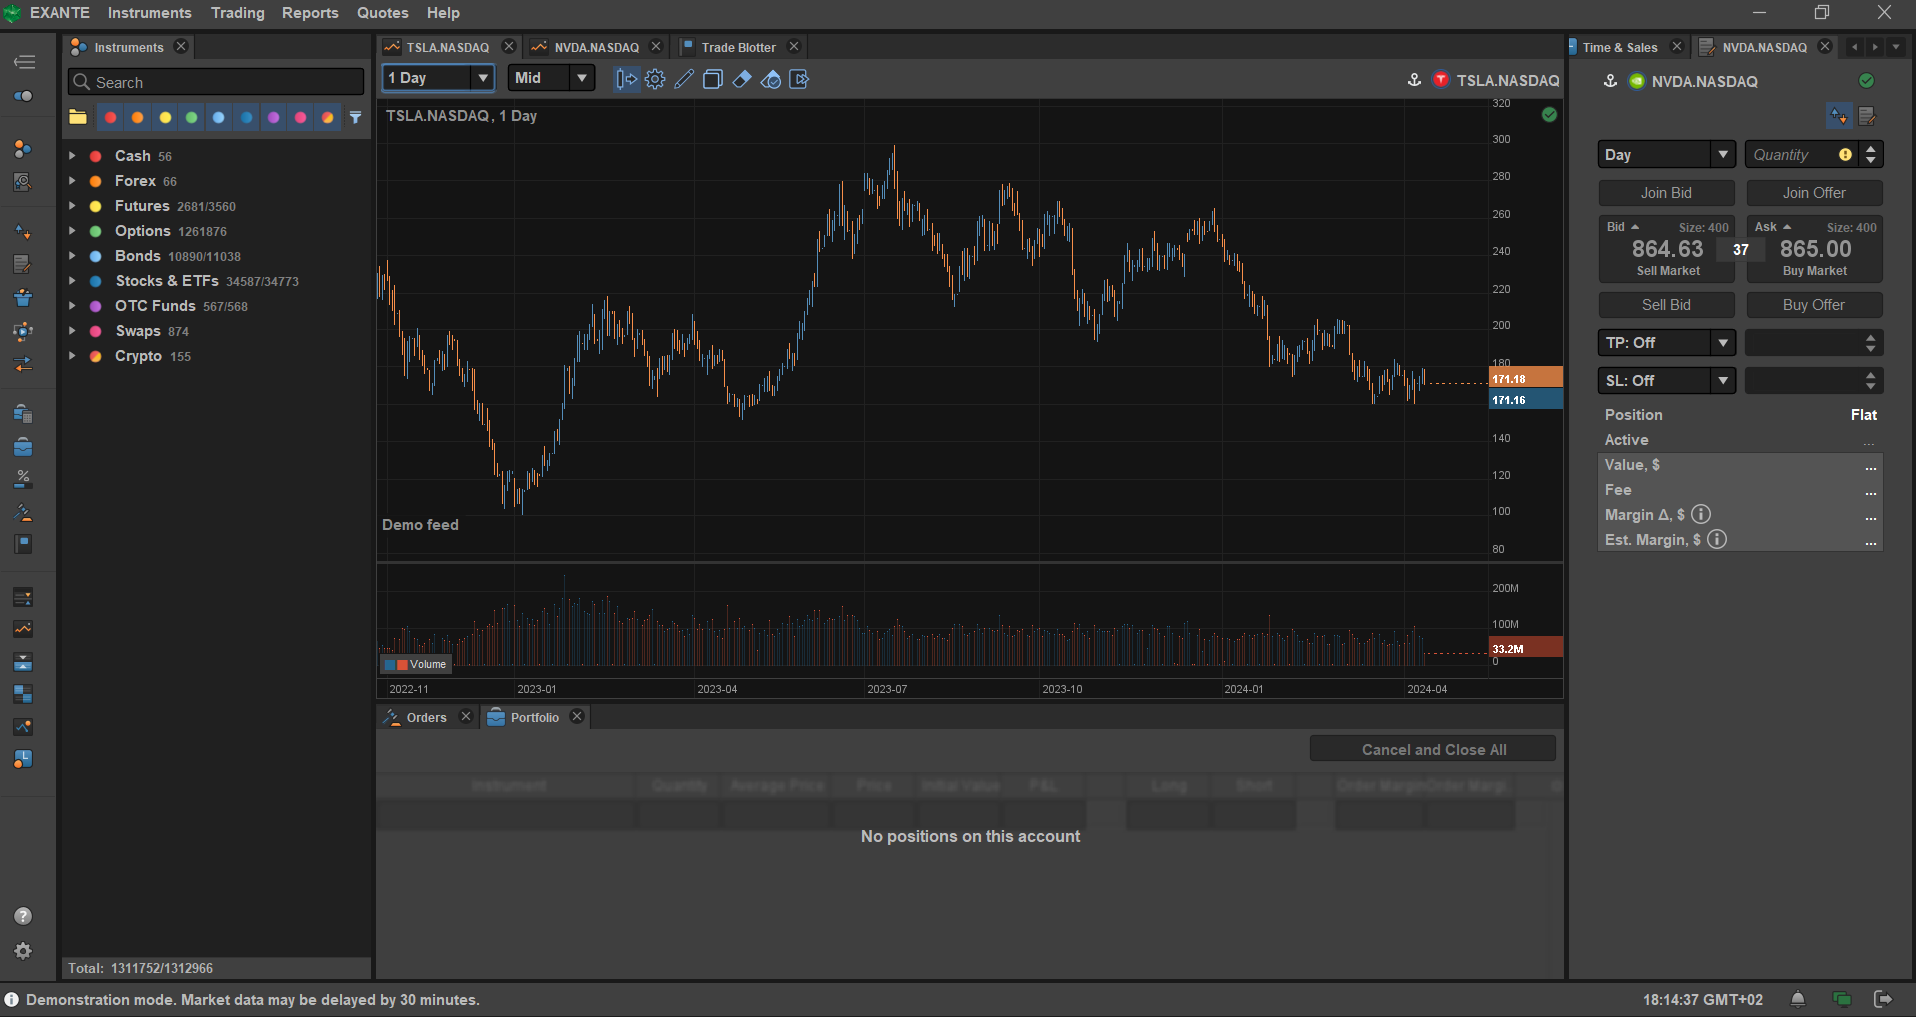
Task: Toggle the red Cash instrument filter
Action: pos(111,118)
